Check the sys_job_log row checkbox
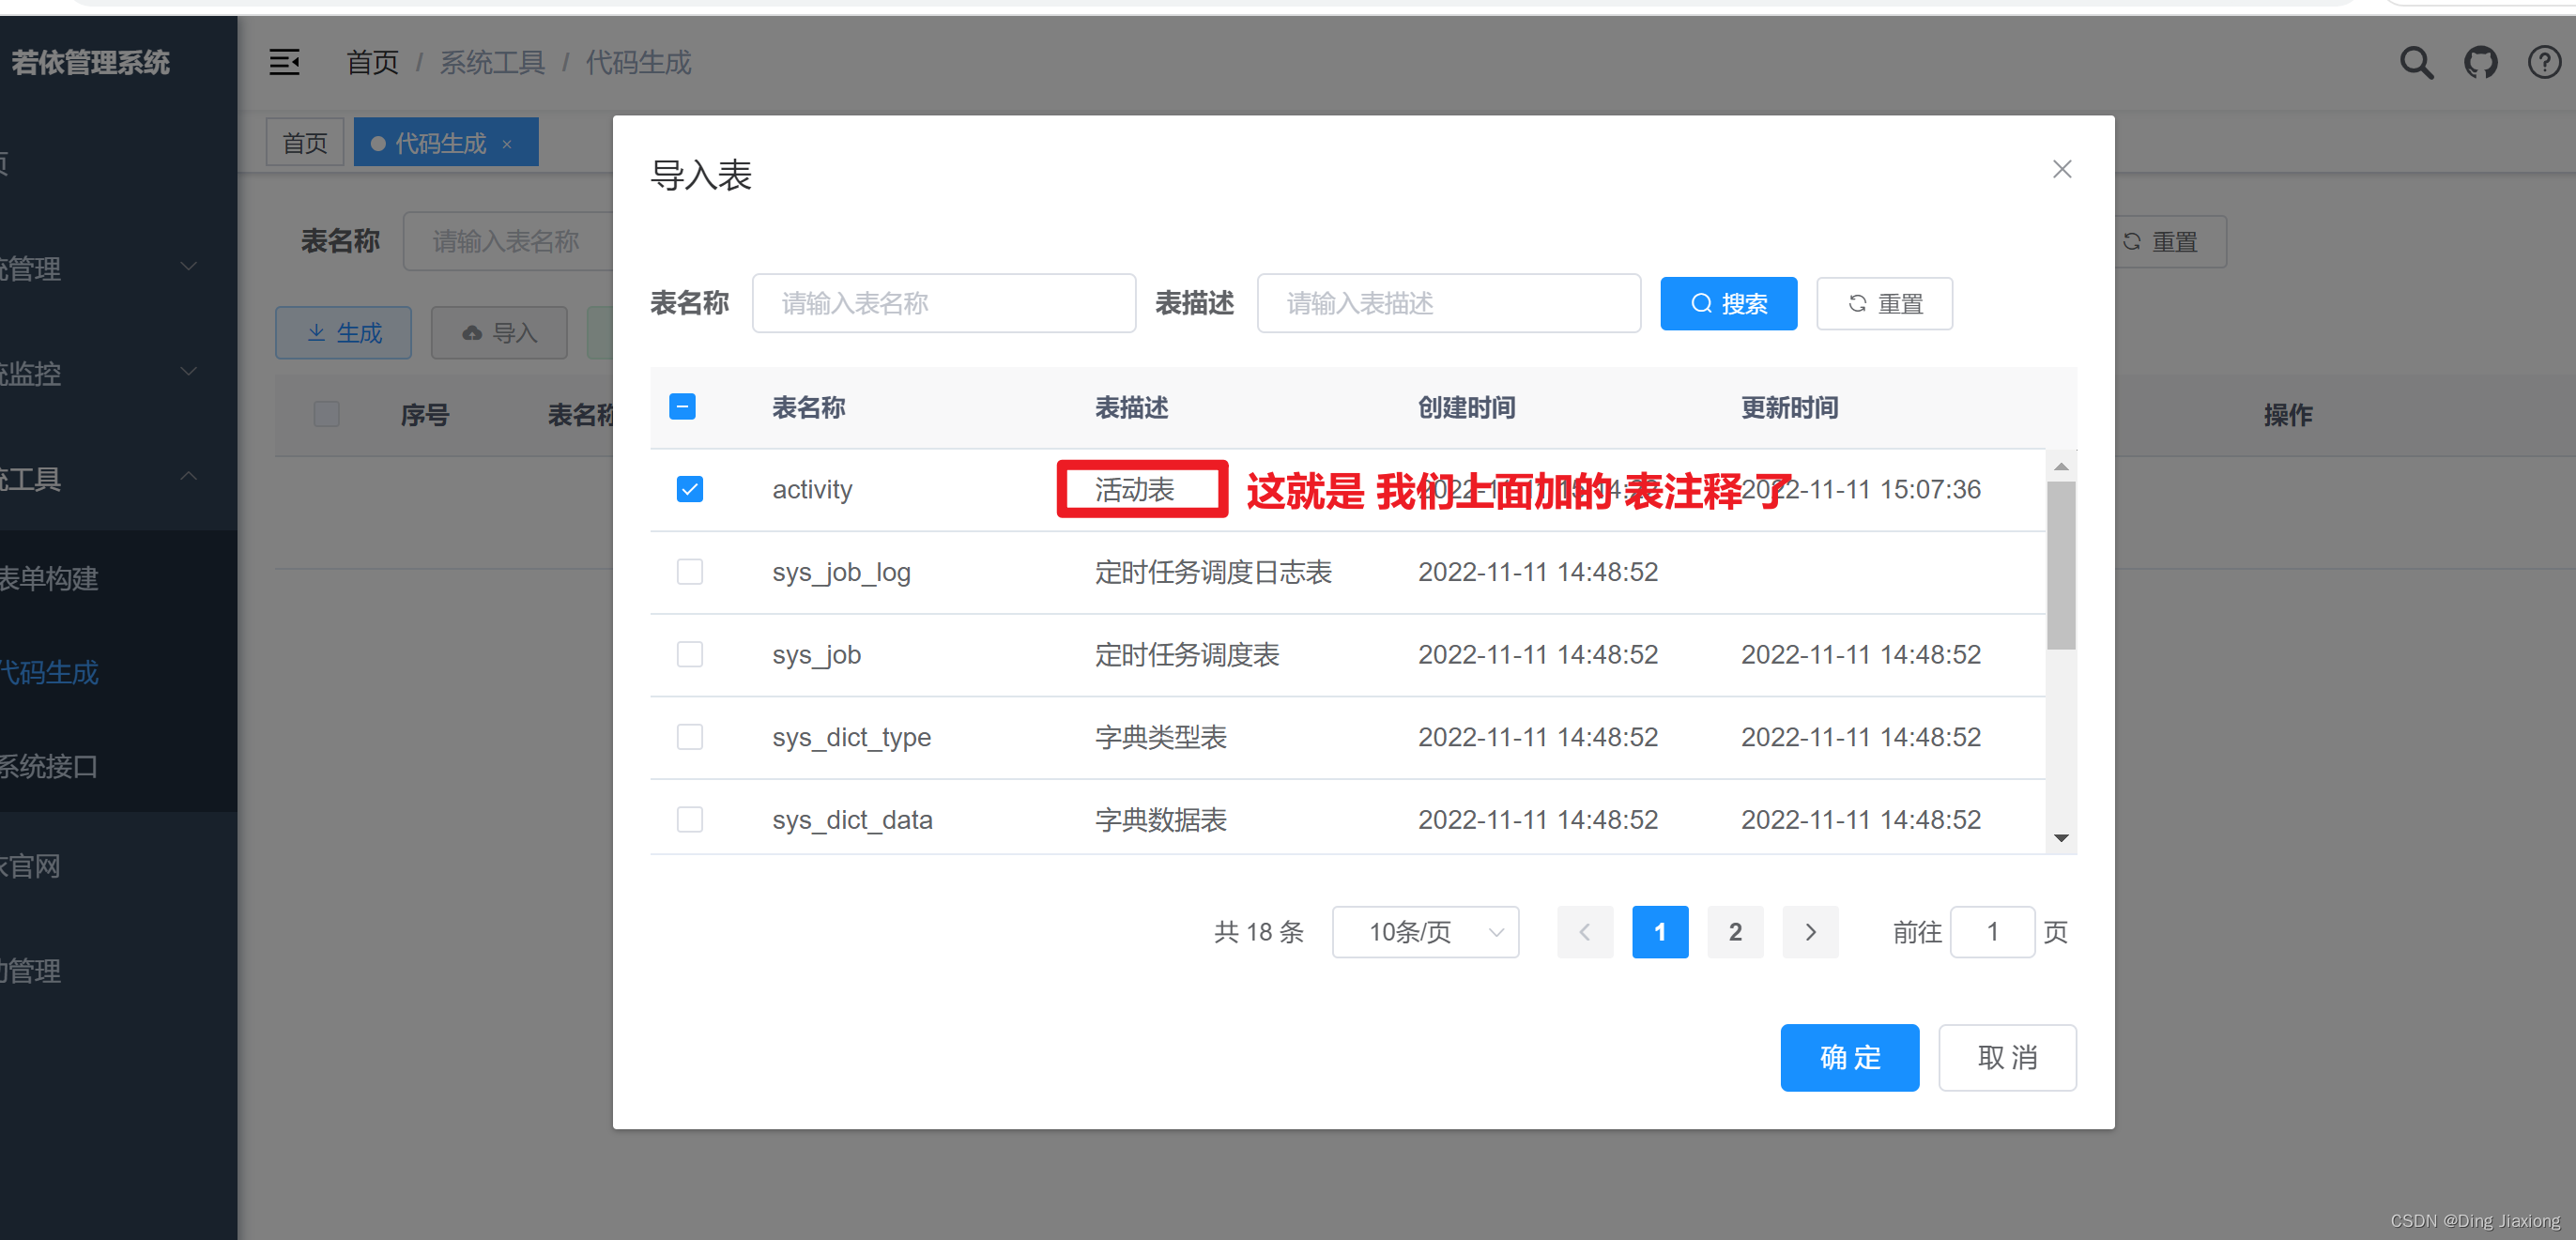2576x1240 pixels. point(689,571)
